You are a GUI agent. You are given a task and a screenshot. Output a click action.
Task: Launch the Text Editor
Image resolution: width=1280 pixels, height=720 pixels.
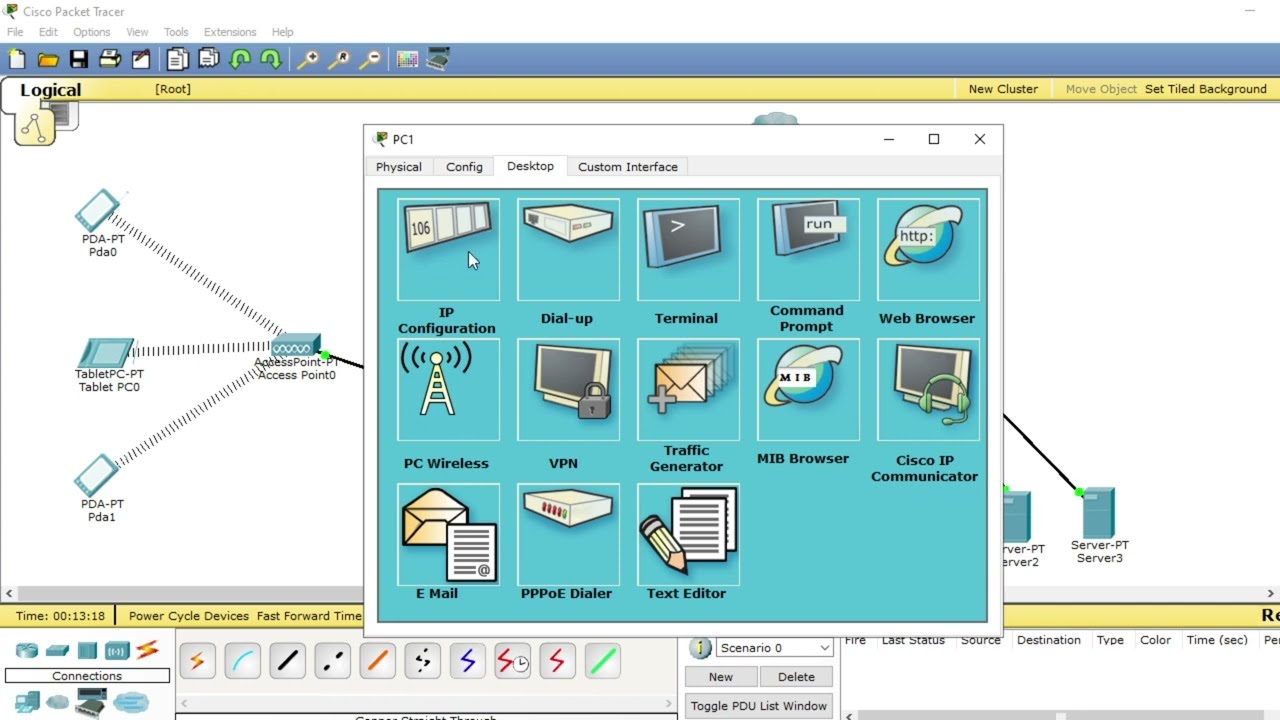[688, 534]
